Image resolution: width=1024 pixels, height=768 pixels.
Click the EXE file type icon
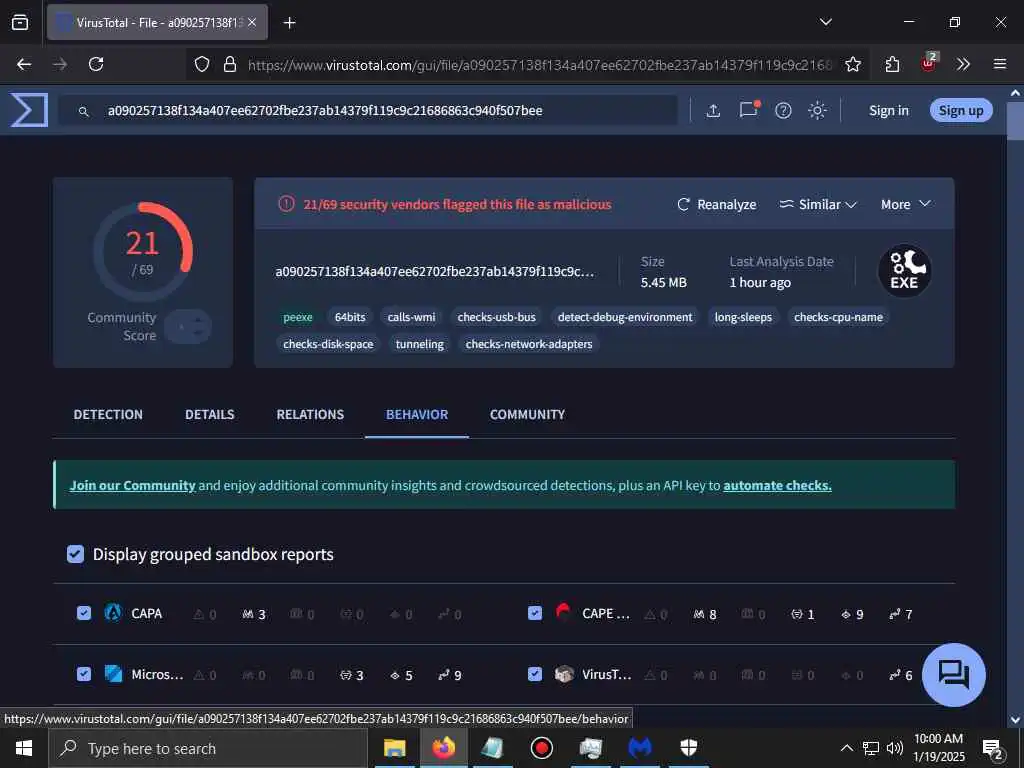click(904, 271)
